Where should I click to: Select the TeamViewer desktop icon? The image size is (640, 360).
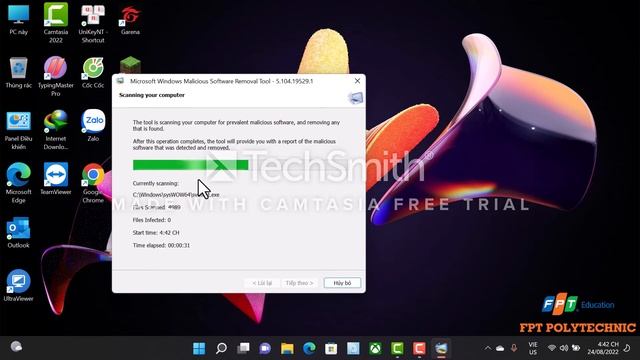56,178
